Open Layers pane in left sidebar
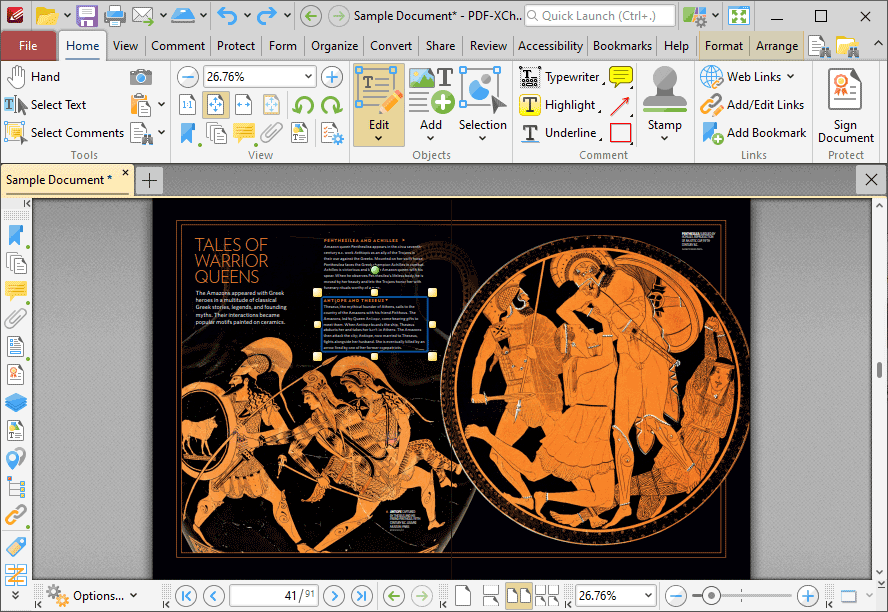 pos(16,403)
